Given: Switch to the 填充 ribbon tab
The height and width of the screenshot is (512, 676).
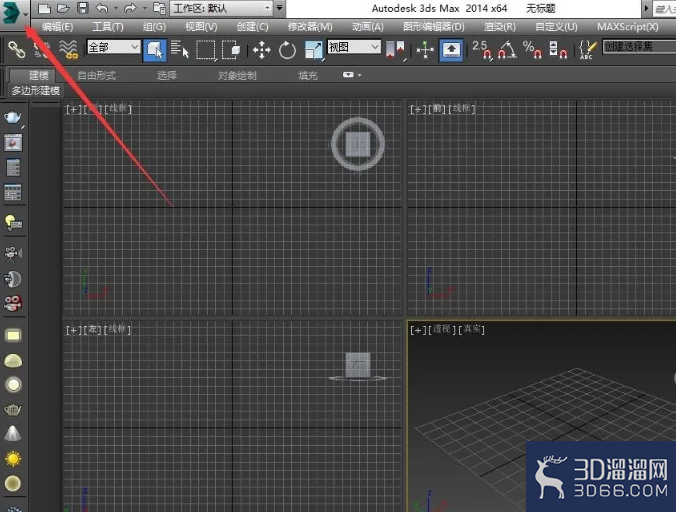Looking at the screenshot, I should (x=308, y=75).
